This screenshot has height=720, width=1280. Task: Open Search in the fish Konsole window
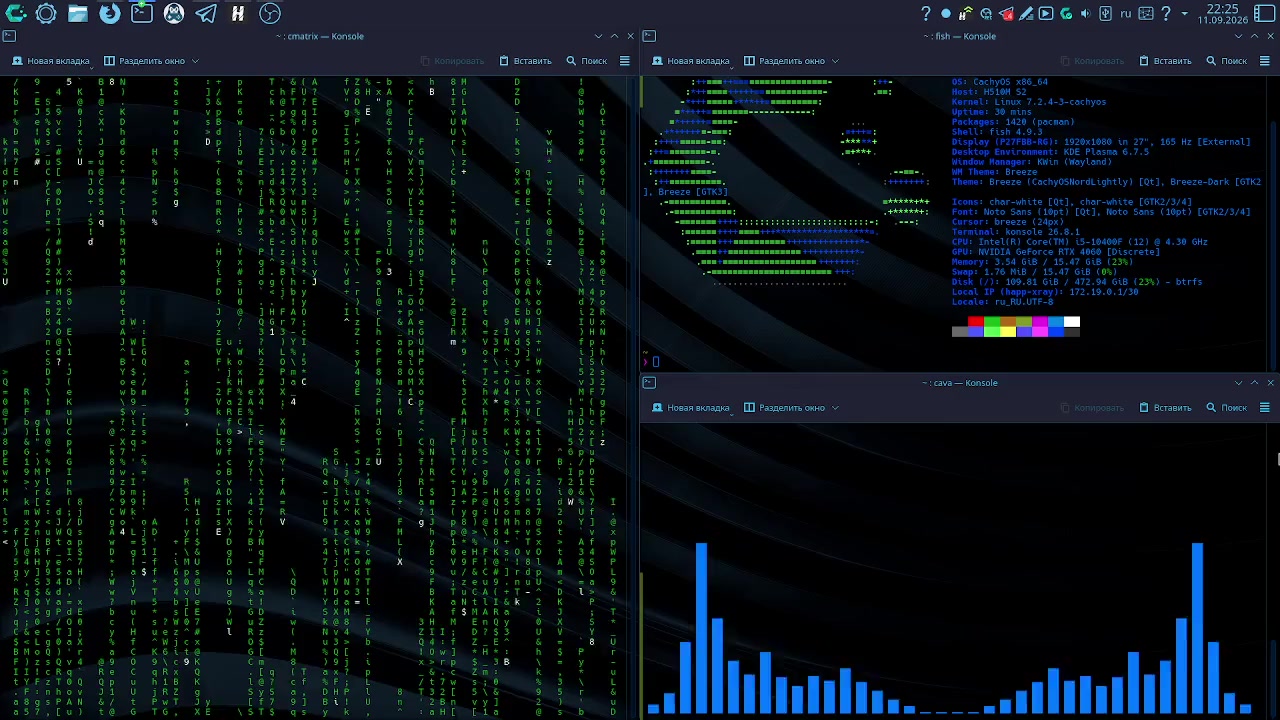pos(1227,61)
